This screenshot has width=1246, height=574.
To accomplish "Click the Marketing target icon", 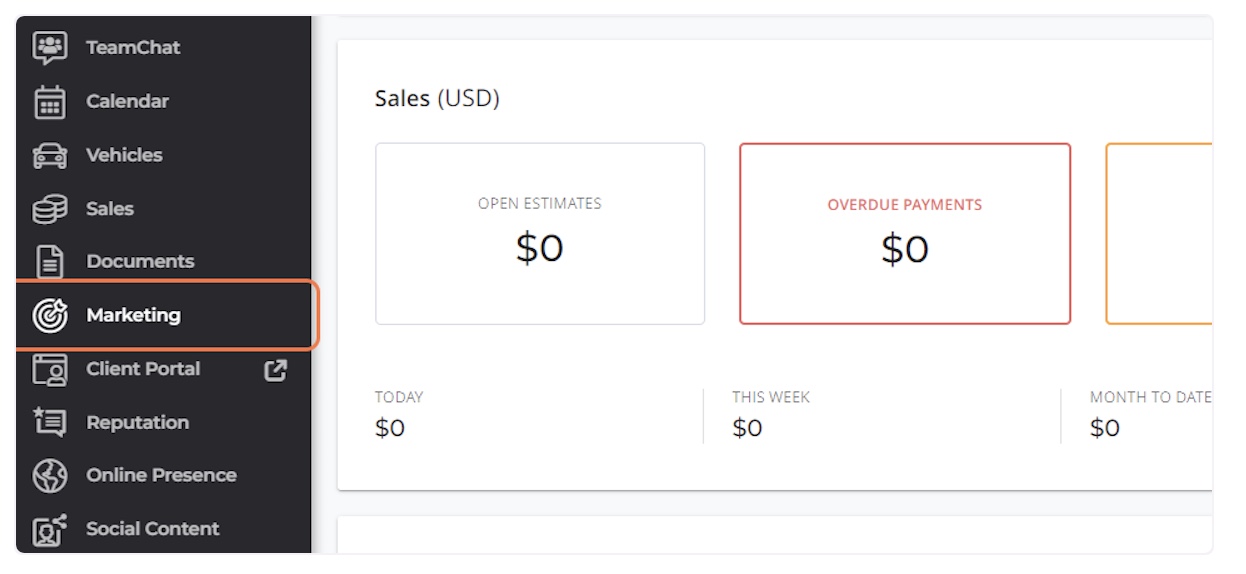I will 50,315.
